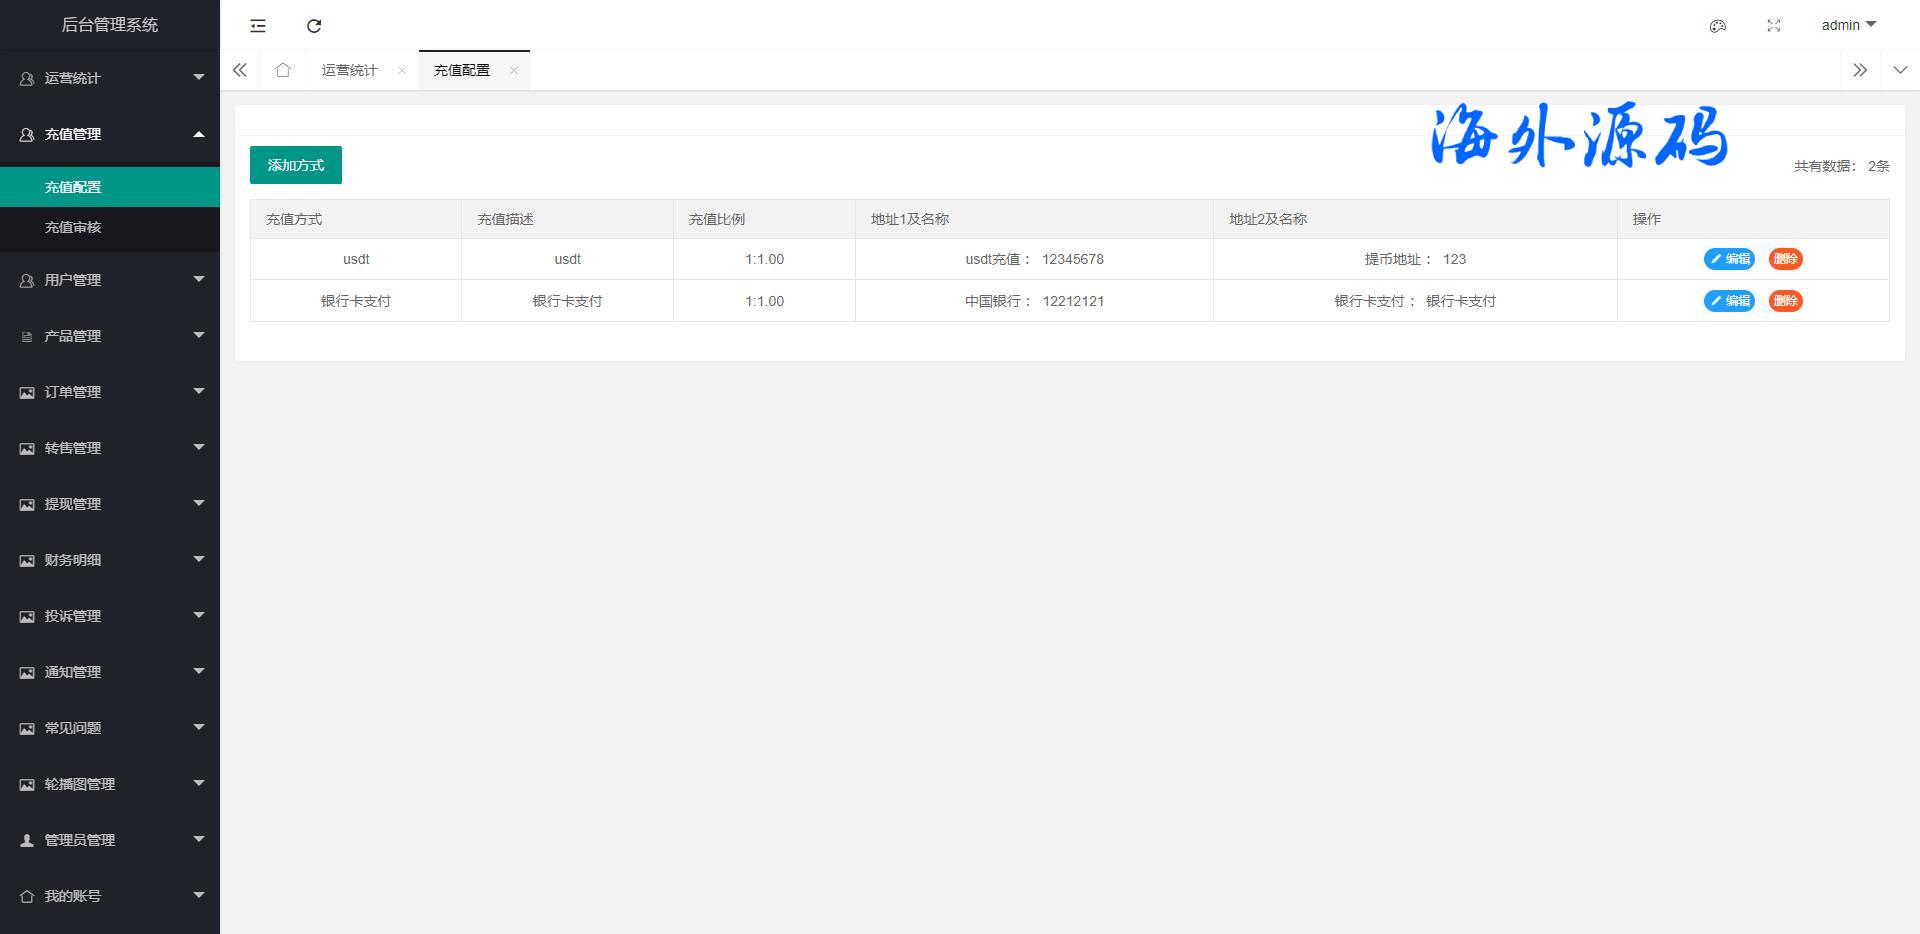Switch to the 运营统计 tab
The image size is (1920, 934).
point(349,70)
